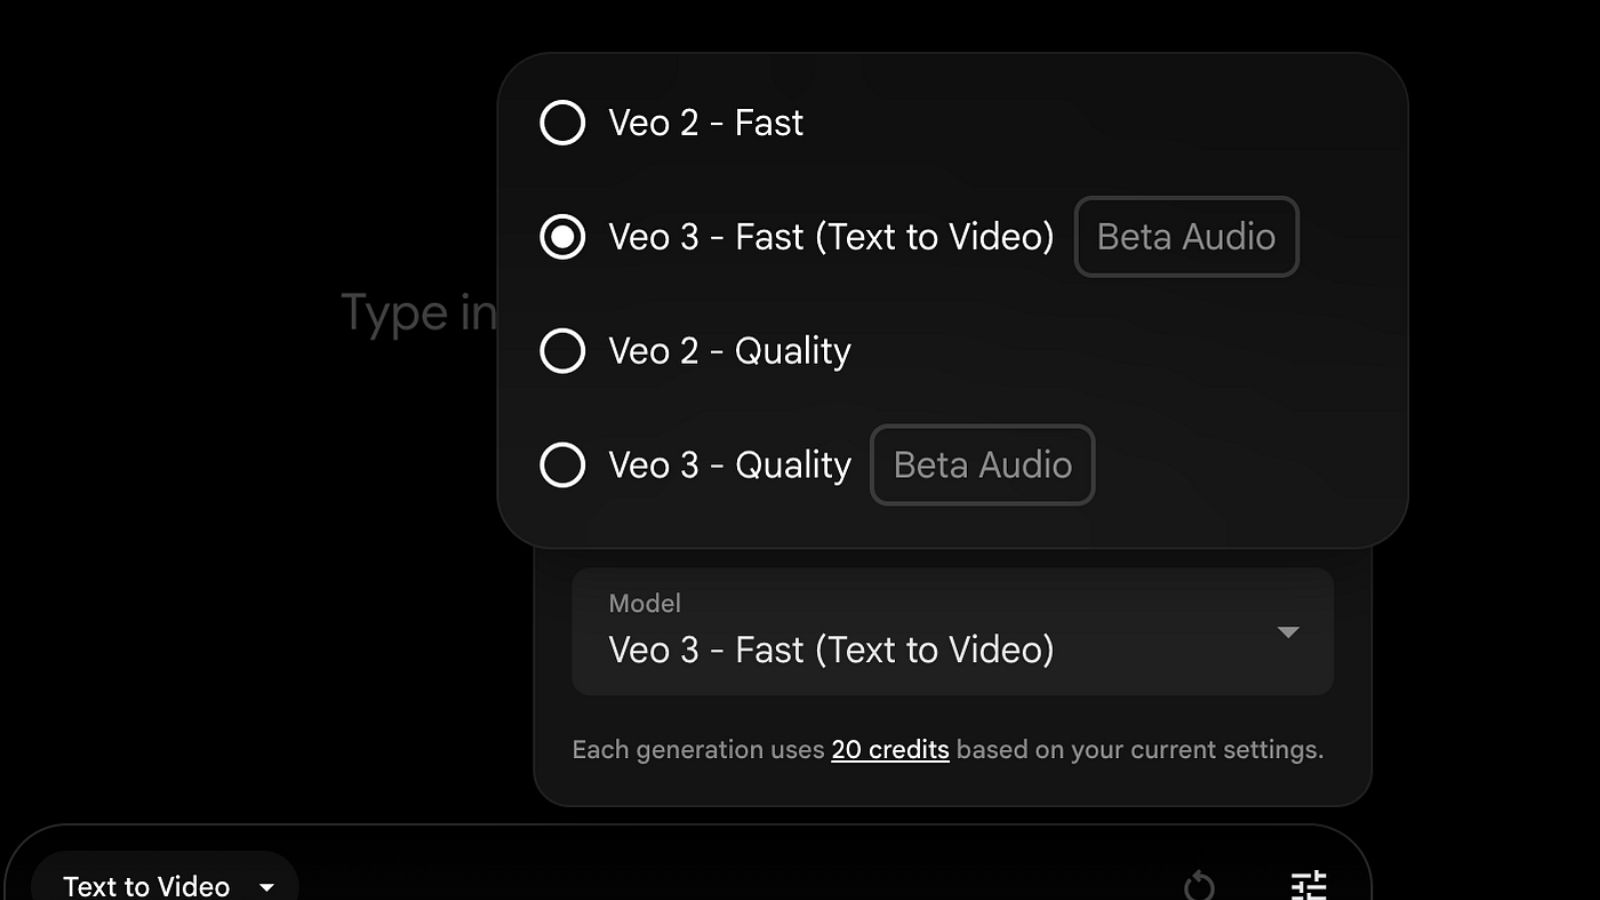
Task: Click the small Model label above the selection
Action: click(644, 603)
